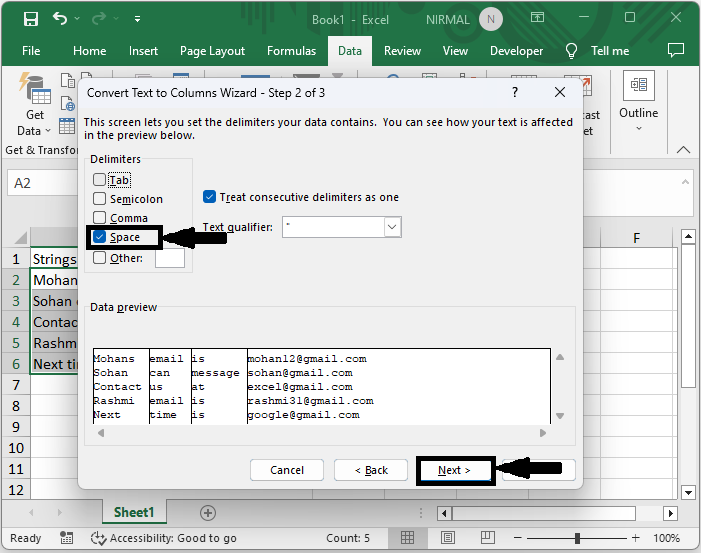Click the Tell me lightbulb icon
The image size is (701, 553).
(x=571, y=51)
